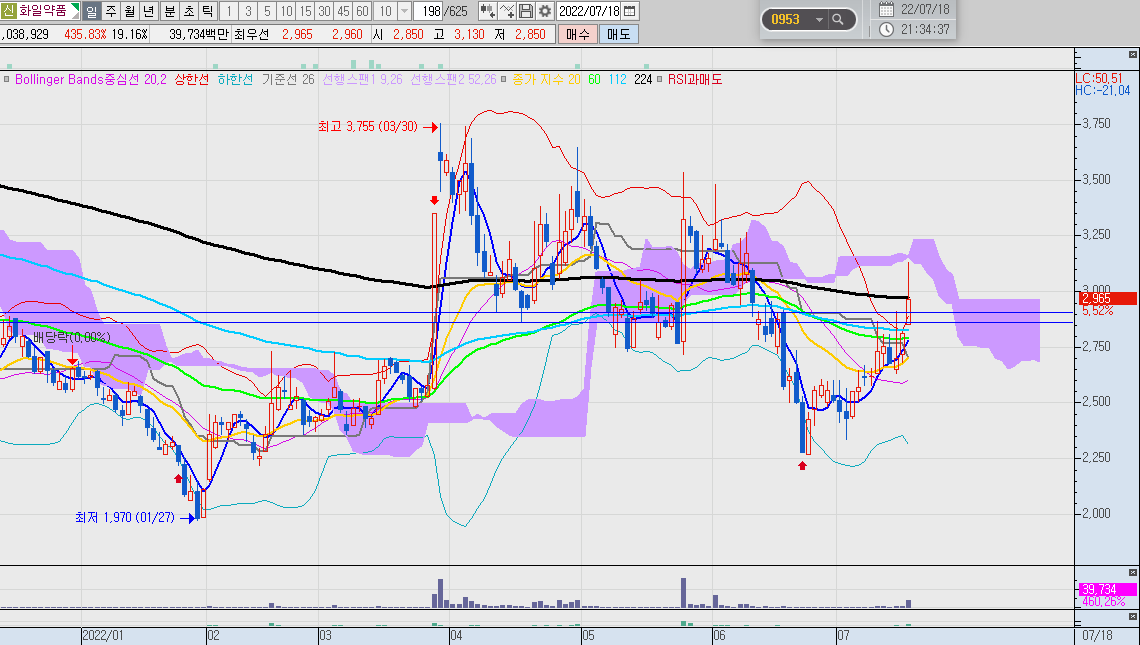
Task: Click the calendar icon next to 22/07/18
Action: (886, 9)
